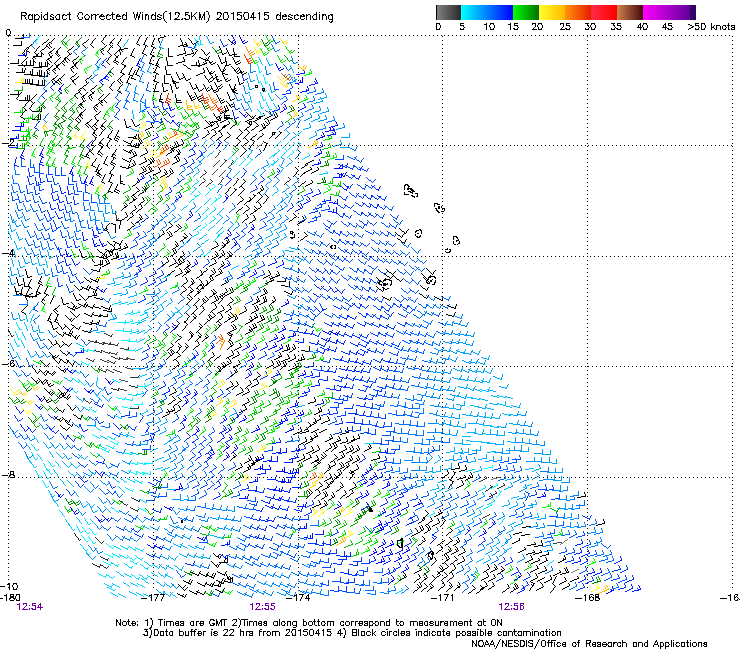The height and width of the screenshot is (650, 740).
Task: Click the purple '12:54' time label
Action: (30, 607)
